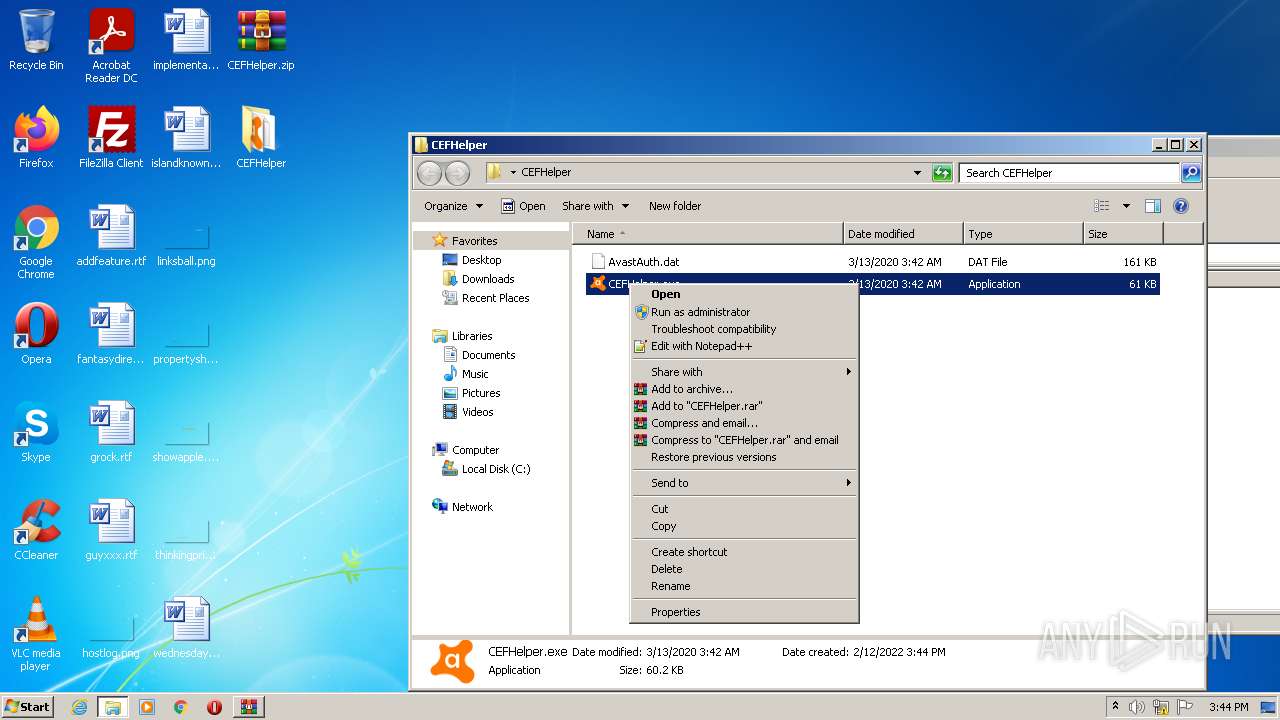
Task: Sort by Date modified column header
Action: click(x=903, y=234)
